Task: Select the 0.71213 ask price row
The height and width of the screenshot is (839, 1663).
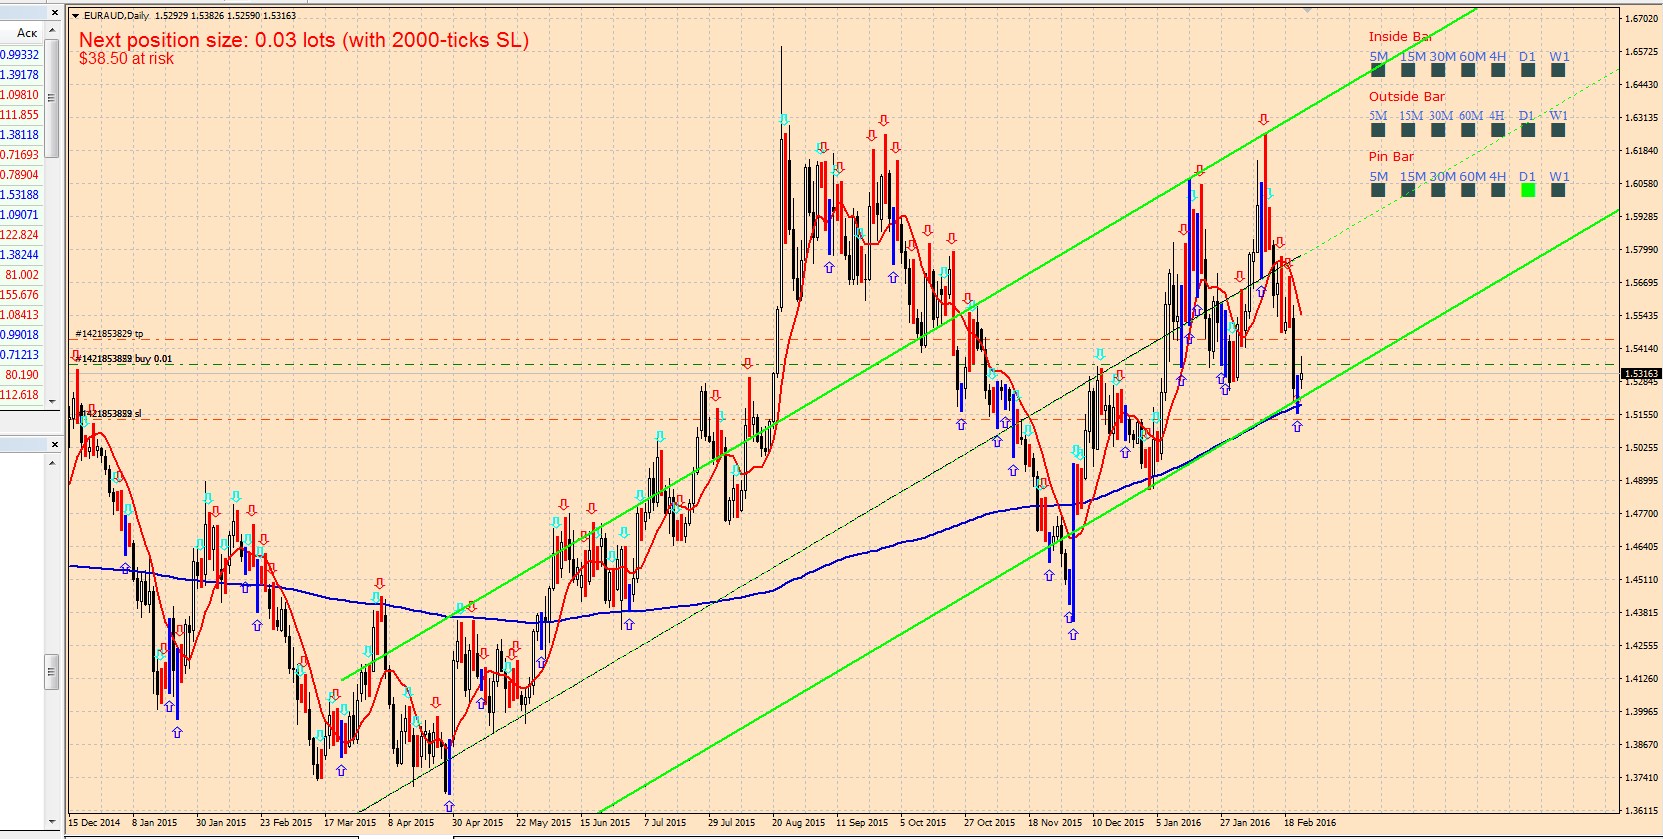Action: click(22, 355)
